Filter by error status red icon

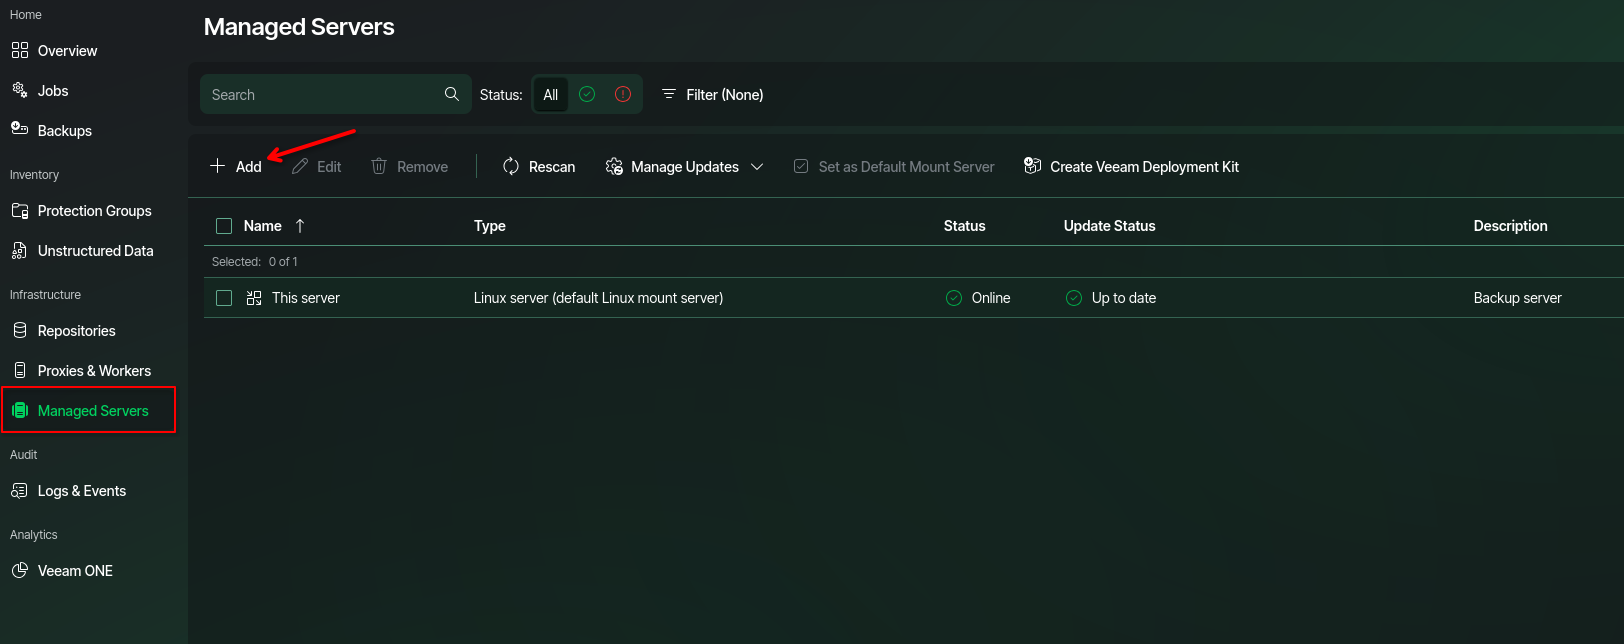point(623,94)
